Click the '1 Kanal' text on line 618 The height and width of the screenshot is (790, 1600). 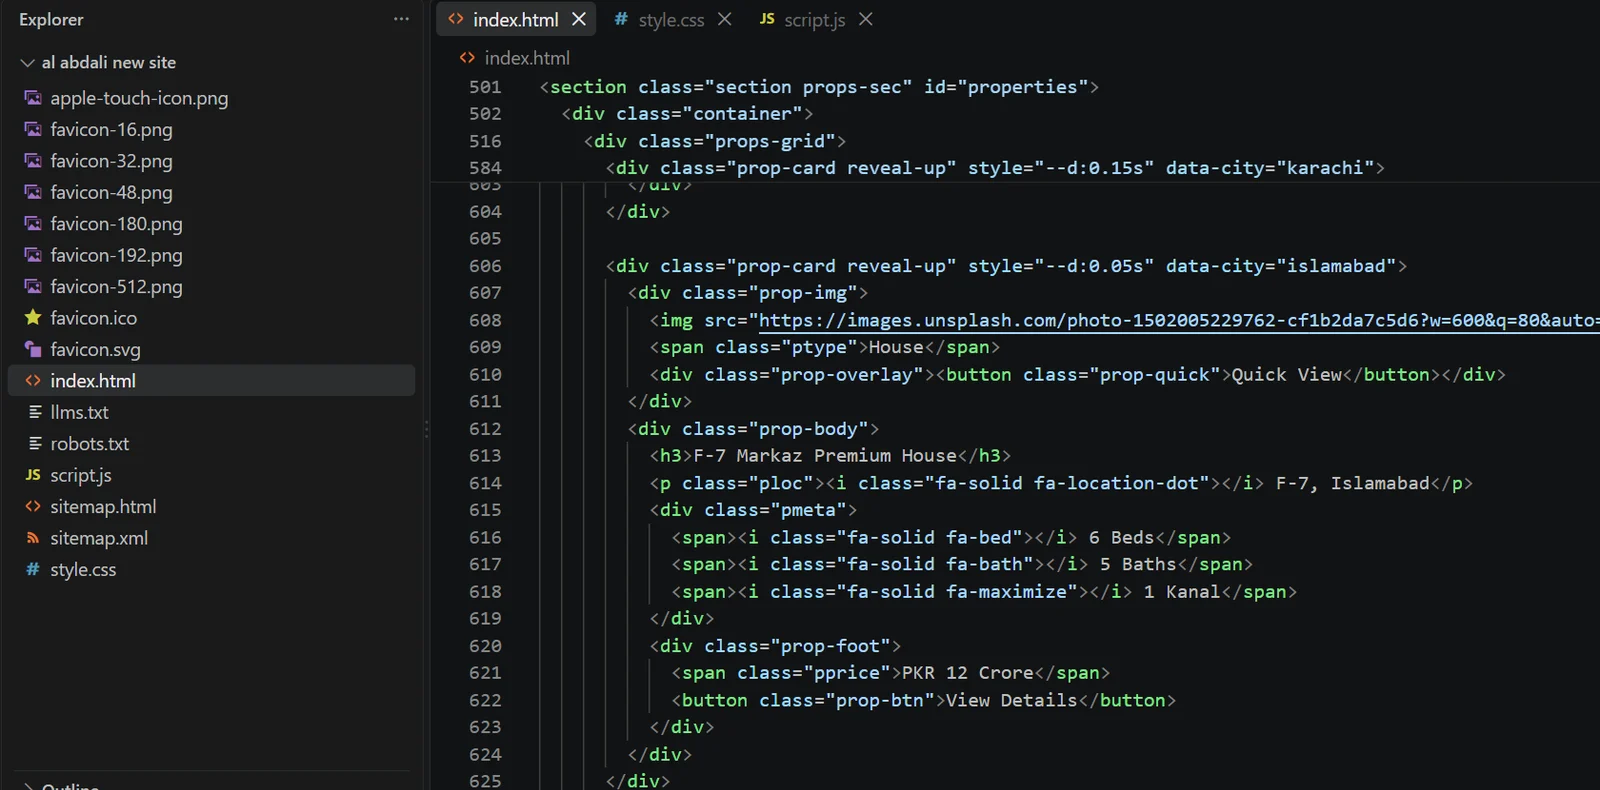1182,592
